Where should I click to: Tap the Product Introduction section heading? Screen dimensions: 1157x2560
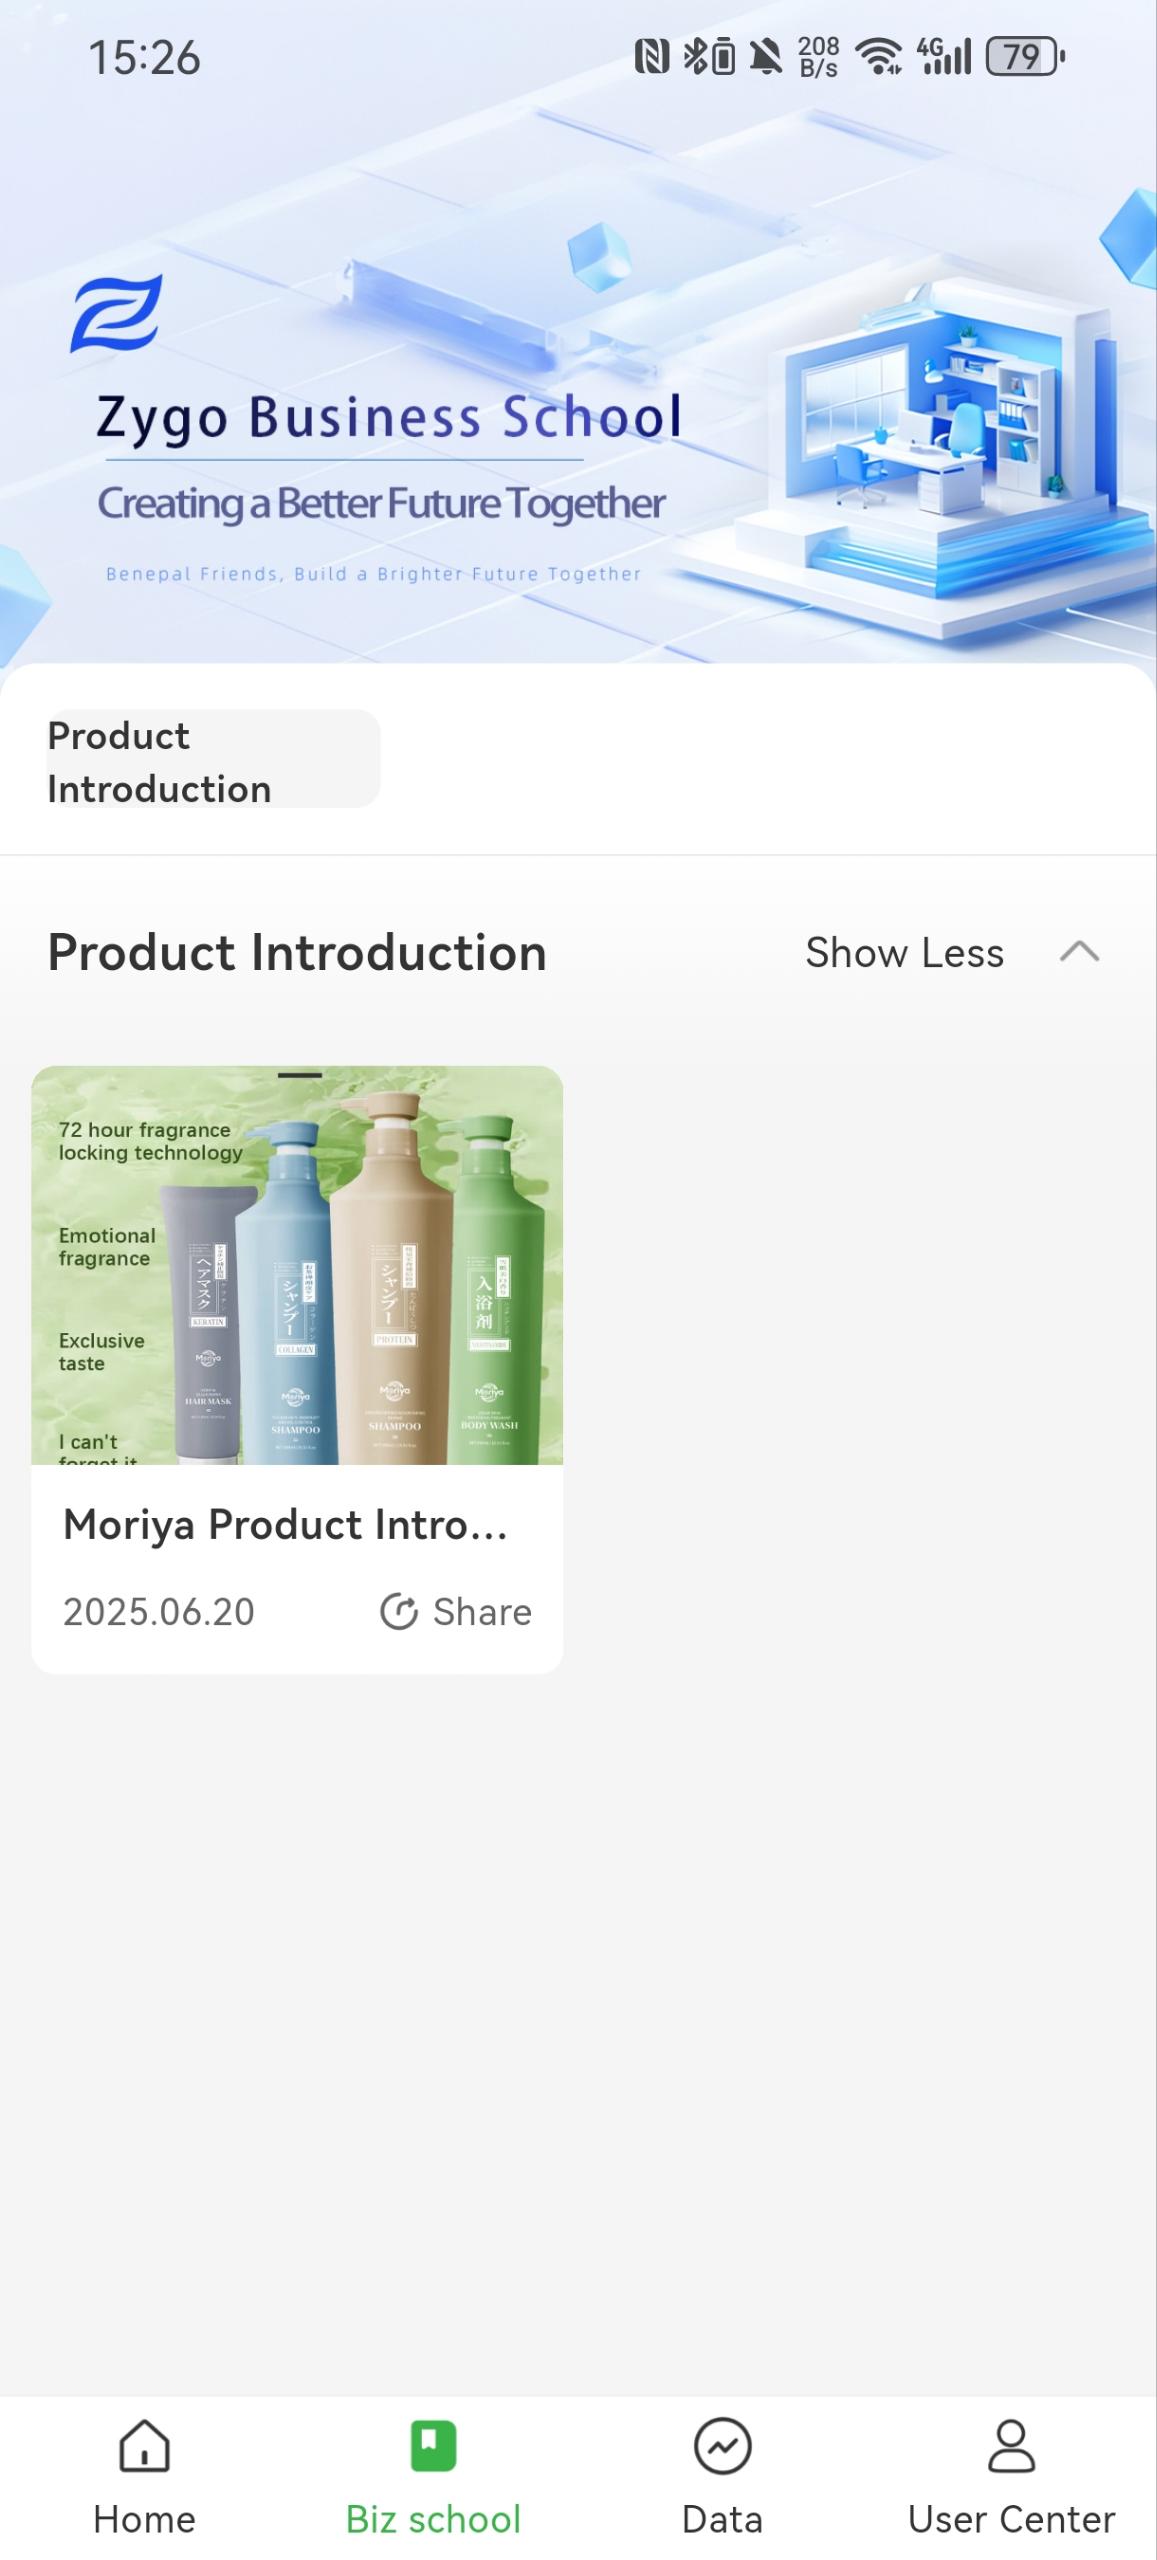pyautogui.click(x=297, y=953)
